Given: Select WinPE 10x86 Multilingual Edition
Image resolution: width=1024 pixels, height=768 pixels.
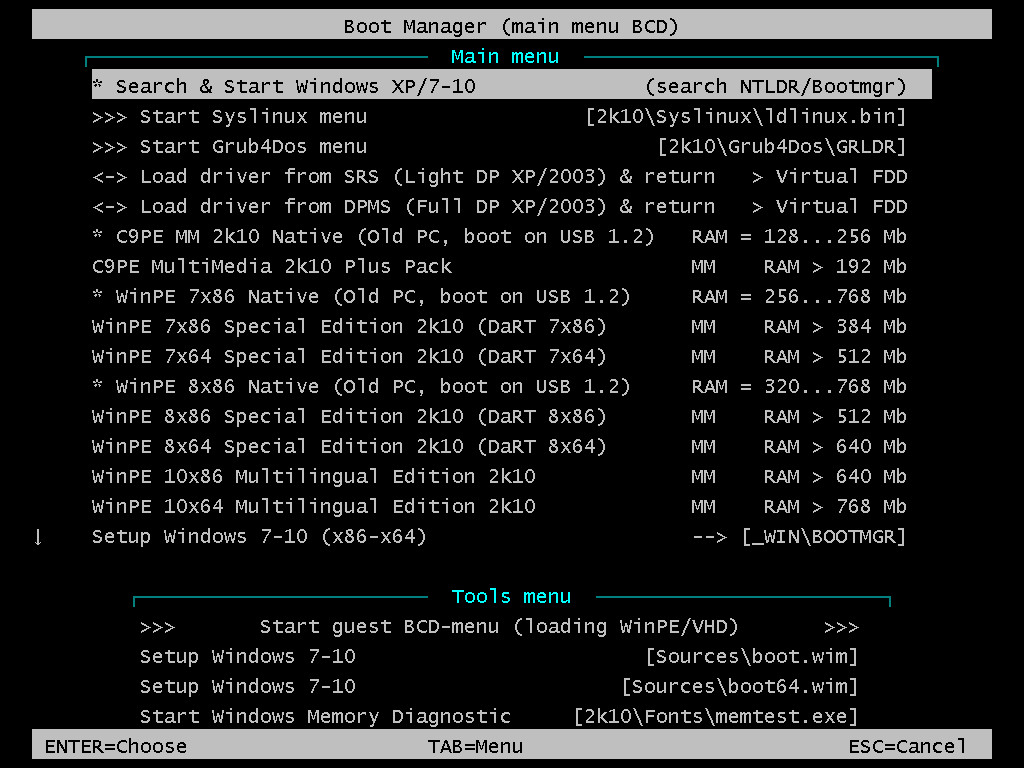Looking at the screenshot, I should point(498,476).
